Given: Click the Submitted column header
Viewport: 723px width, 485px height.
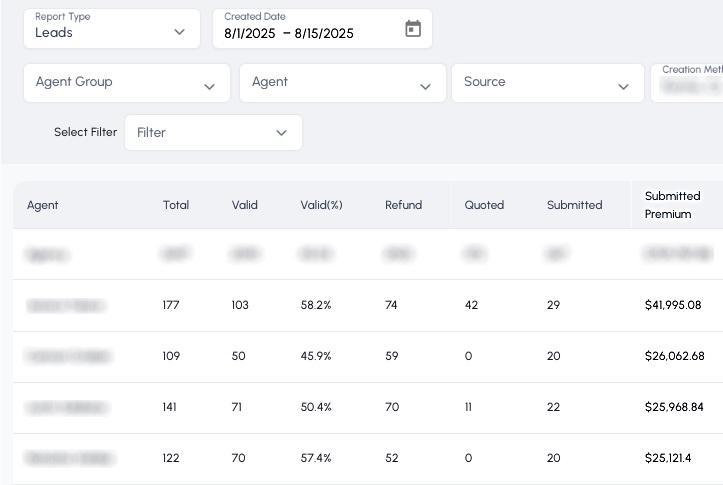Looking at the screenshot, I should pyautogui.click(x=574, y=205).
